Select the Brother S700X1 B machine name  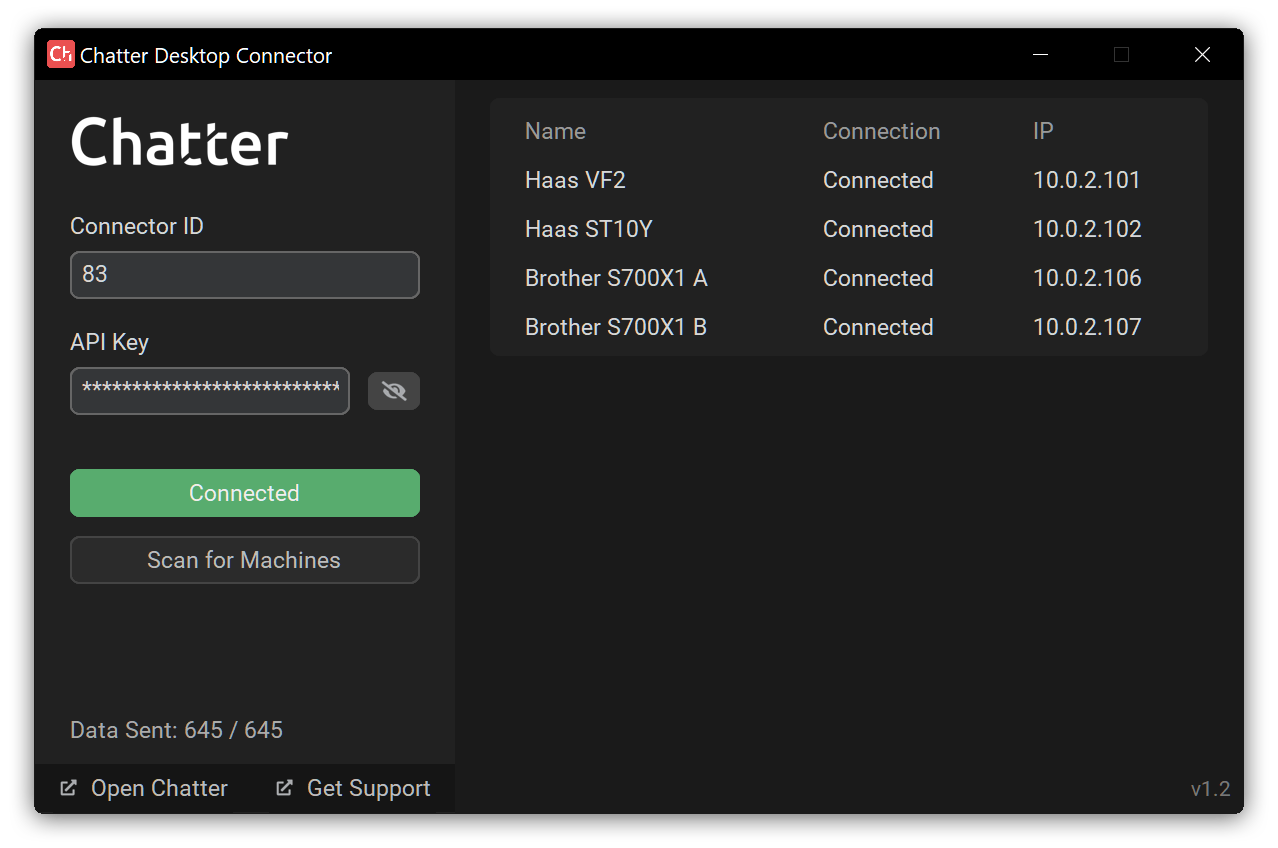coord(616,327)
